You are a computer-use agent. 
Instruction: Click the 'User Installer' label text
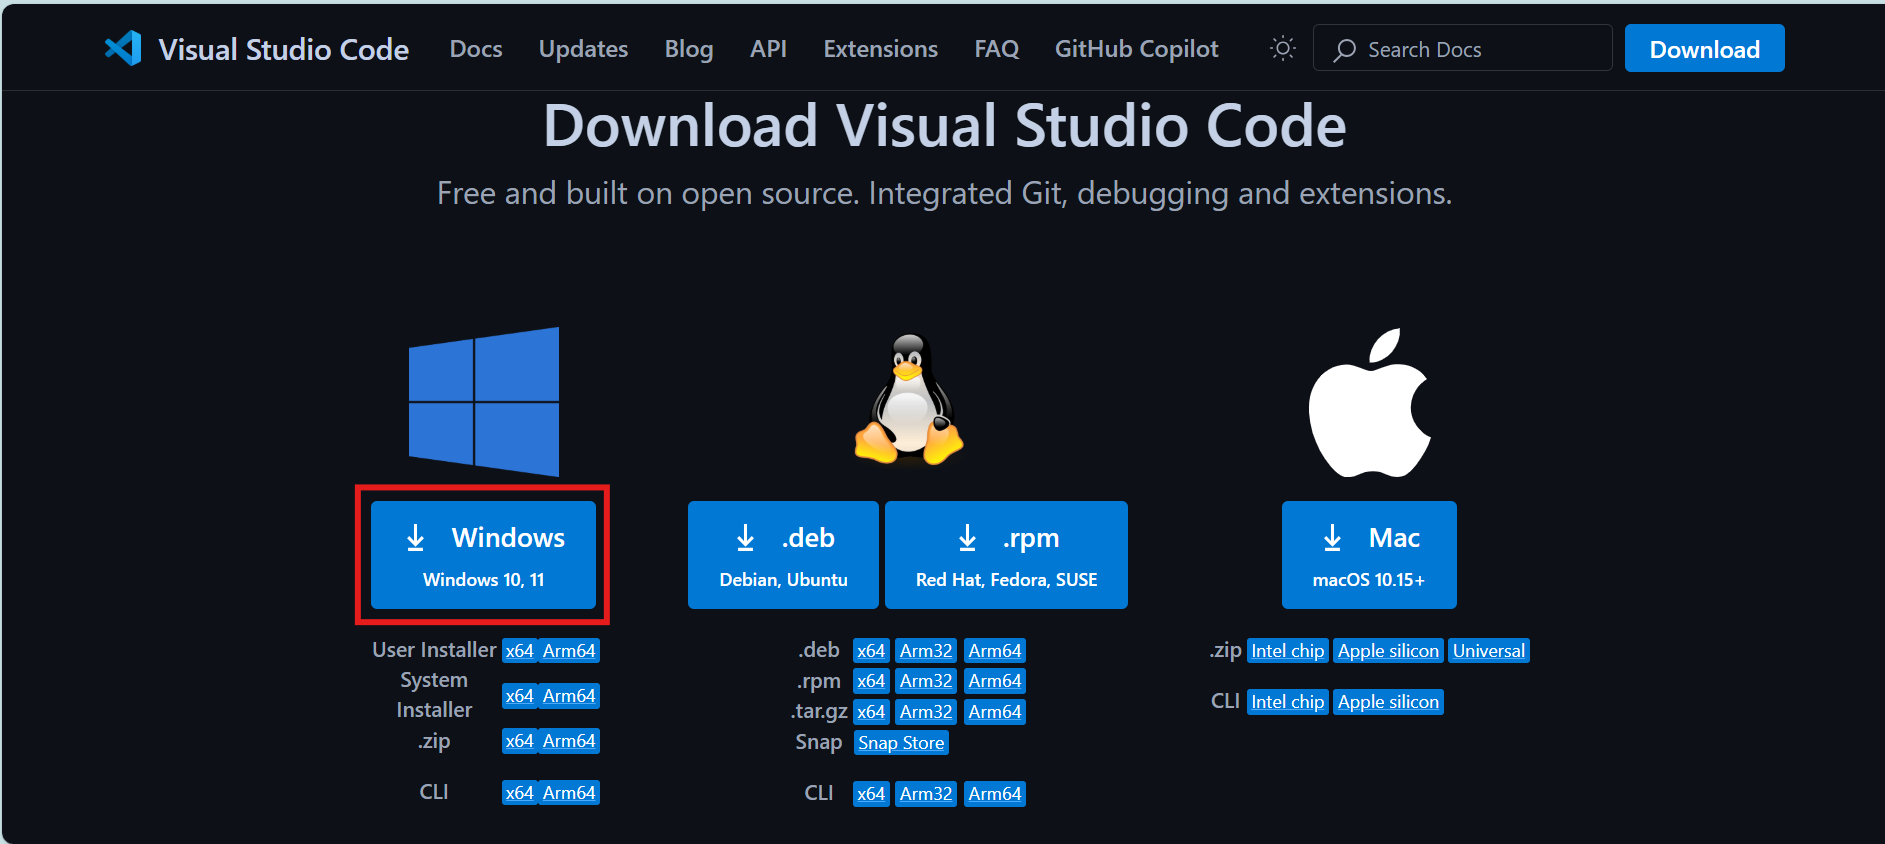tap(434, 650)
